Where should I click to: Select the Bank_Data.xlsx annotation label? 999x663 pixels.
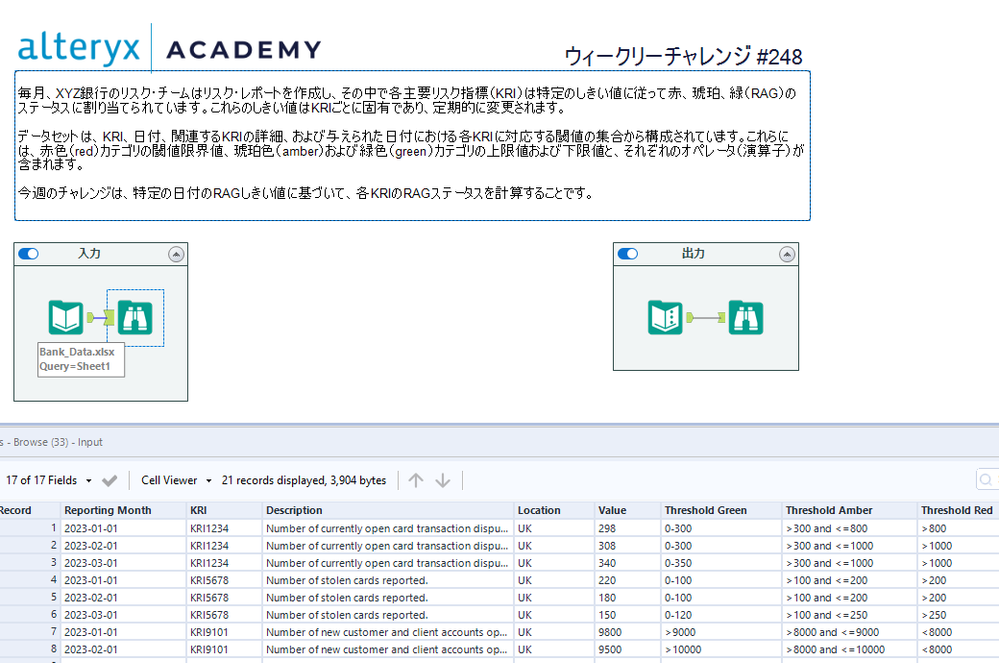[x=81, y=359]
